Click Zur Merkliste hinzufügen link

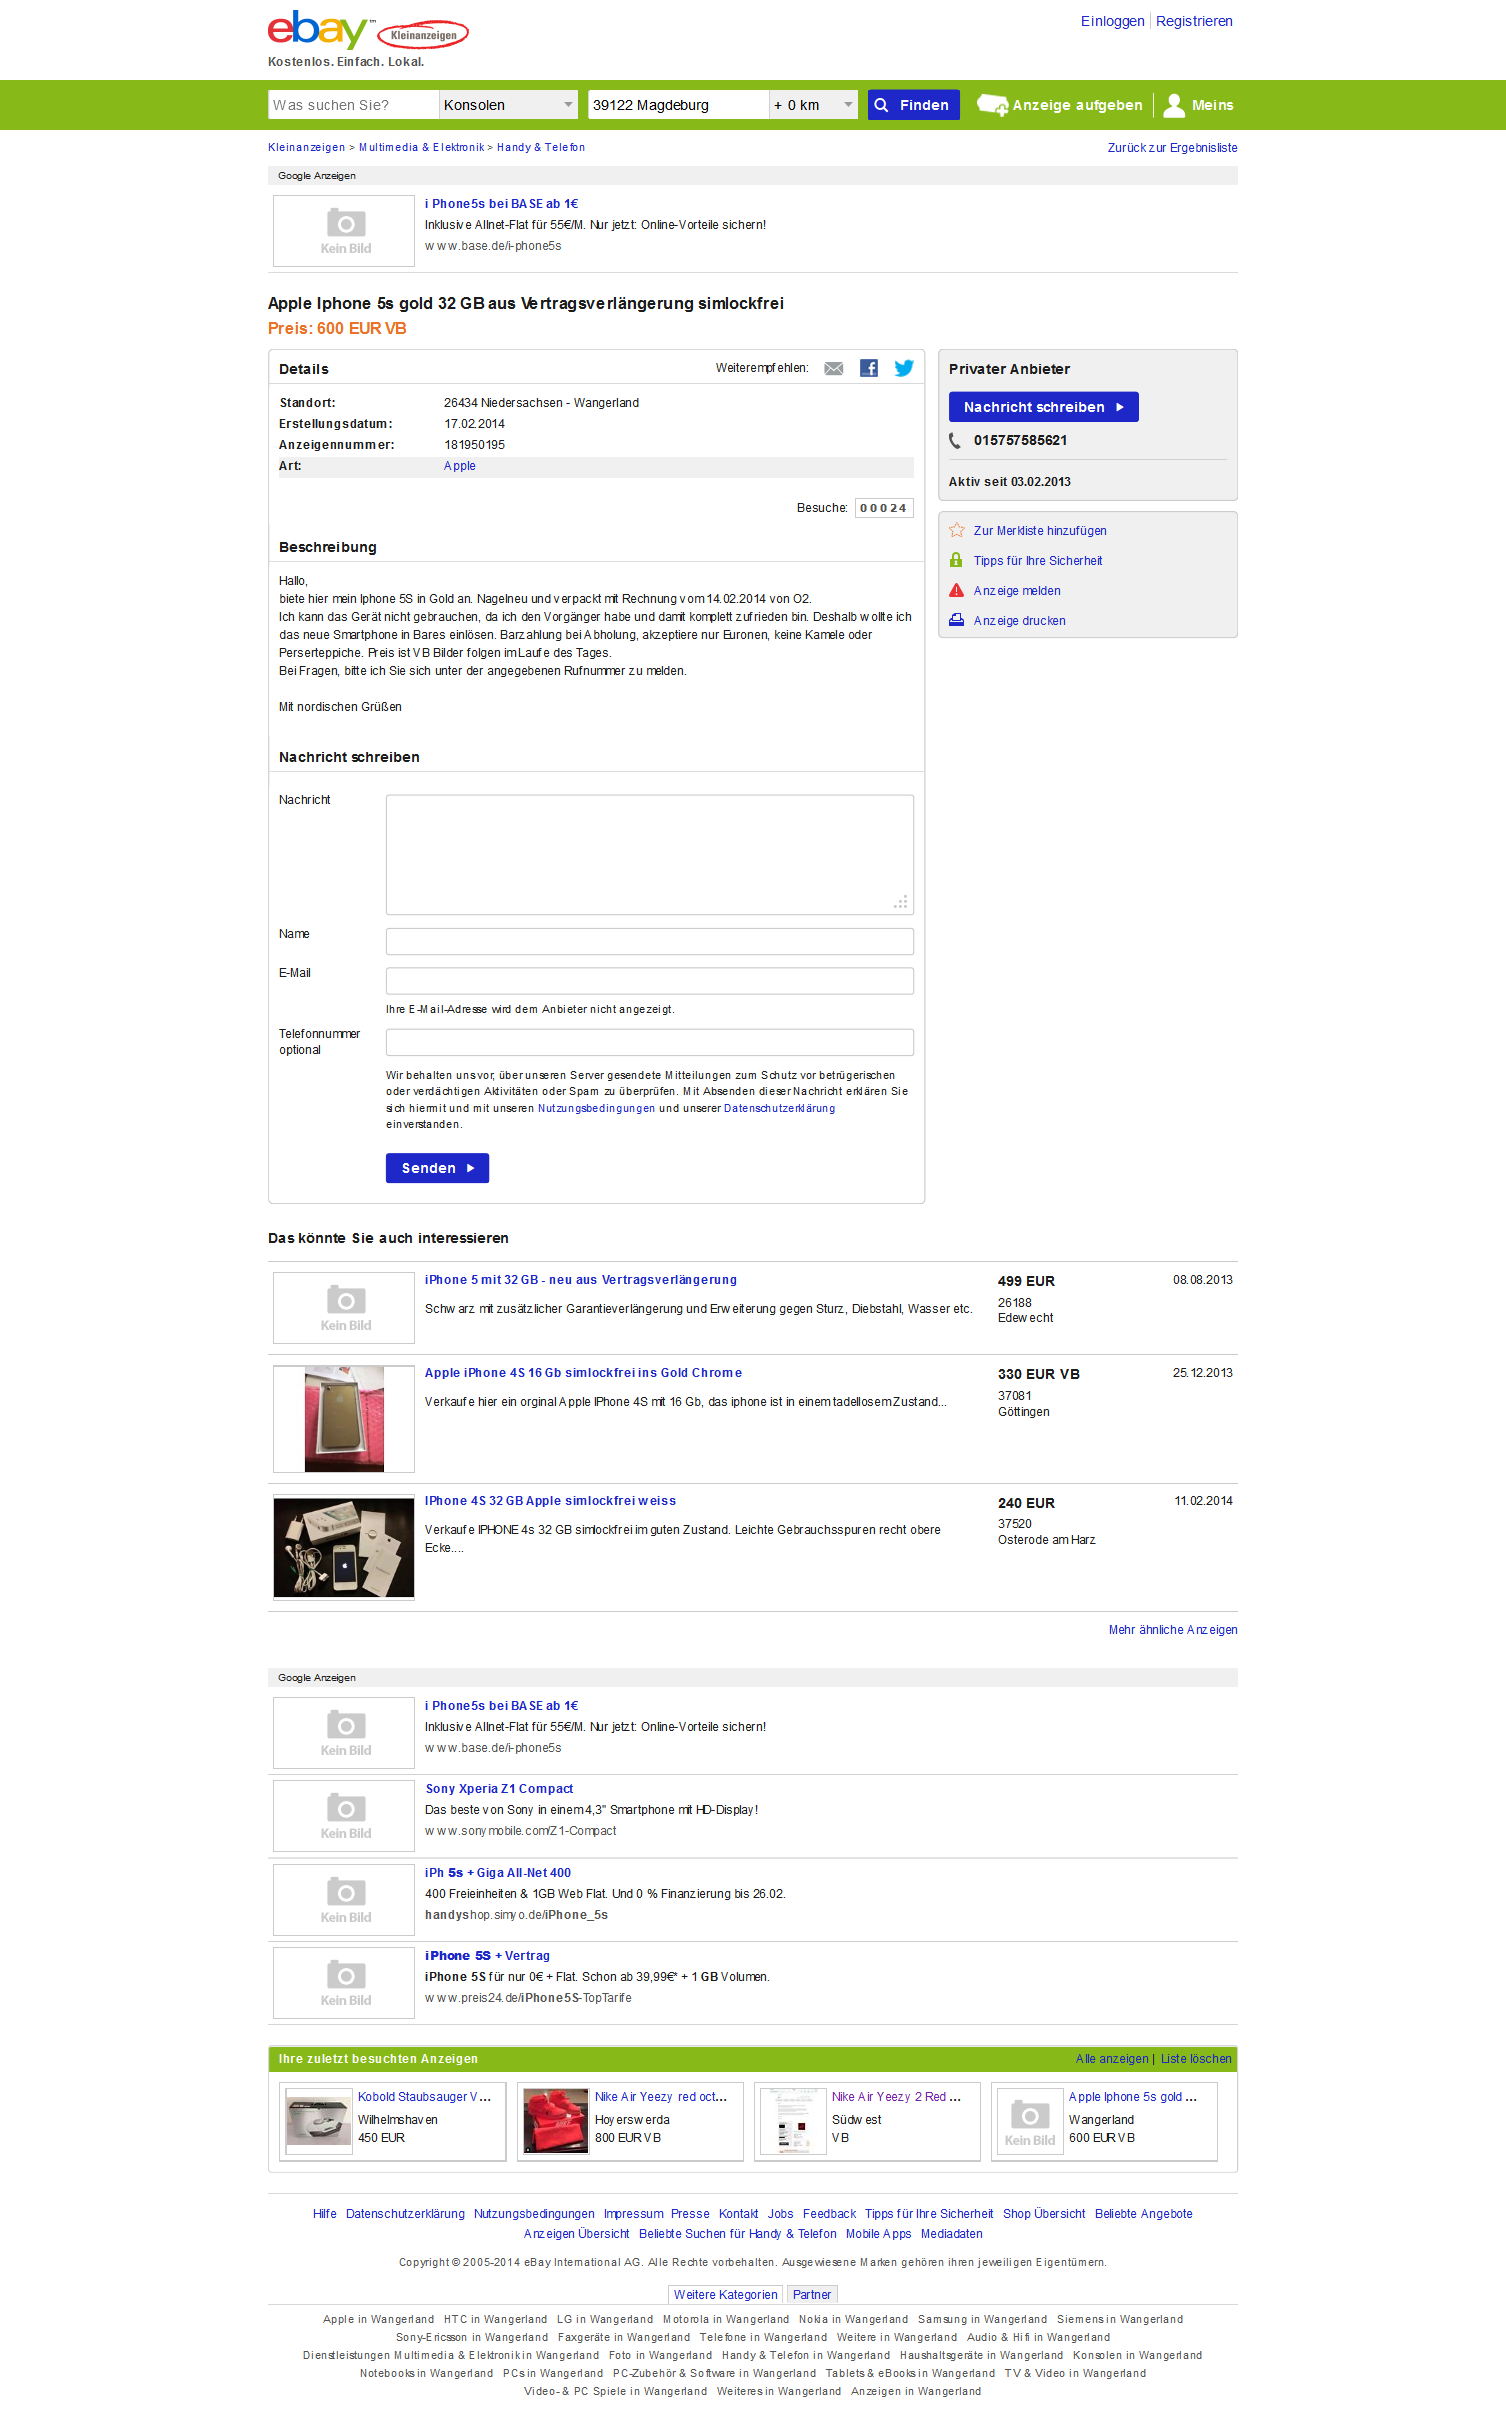(x=1040, y=531)
